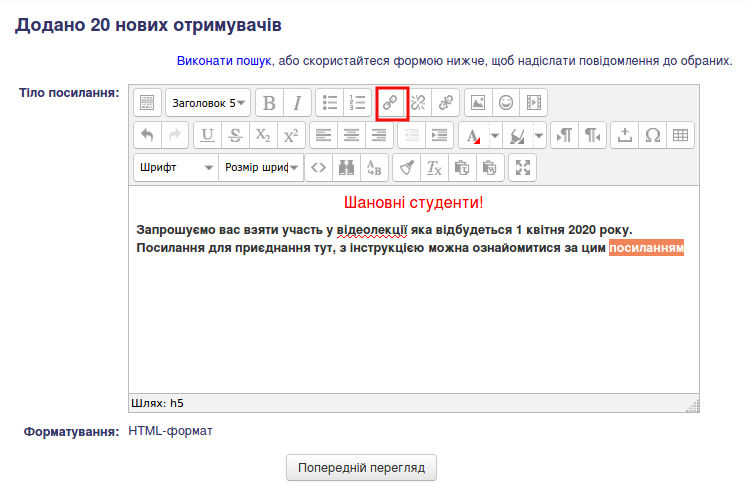745x495 pixels.
Task: Insert Moodle media with filmstrip icon
Action: tap(534, 103)
